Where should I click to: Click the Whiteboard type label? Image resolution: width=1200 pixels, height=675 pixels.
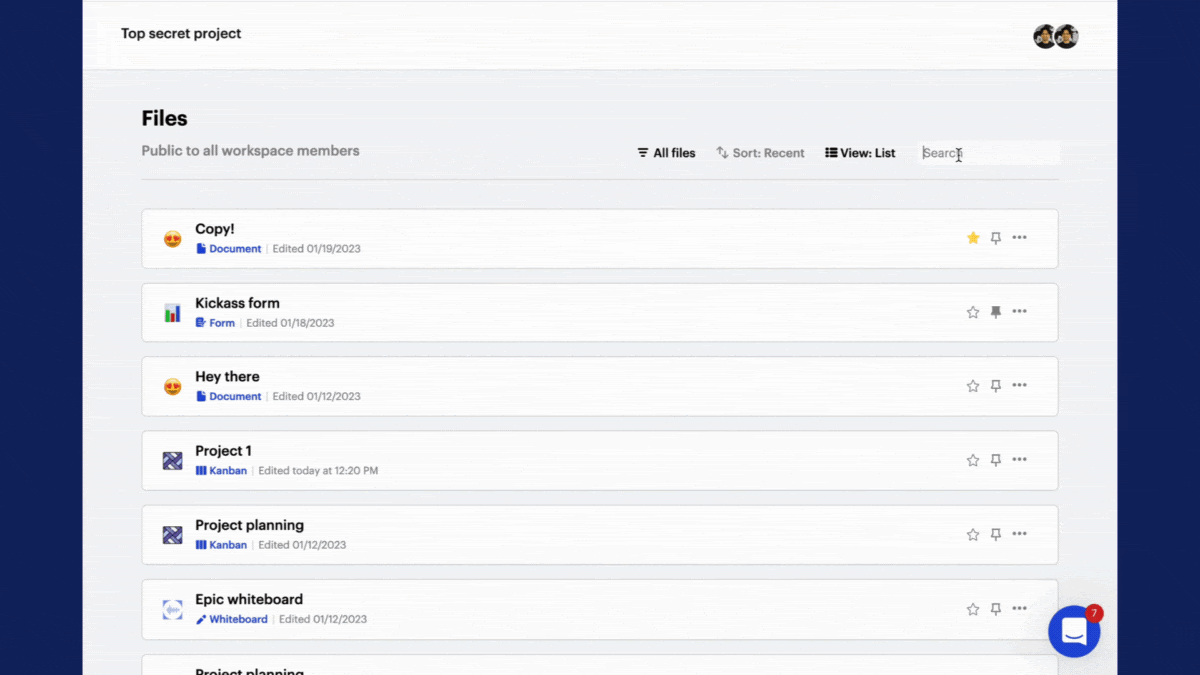tap(232, 620)
